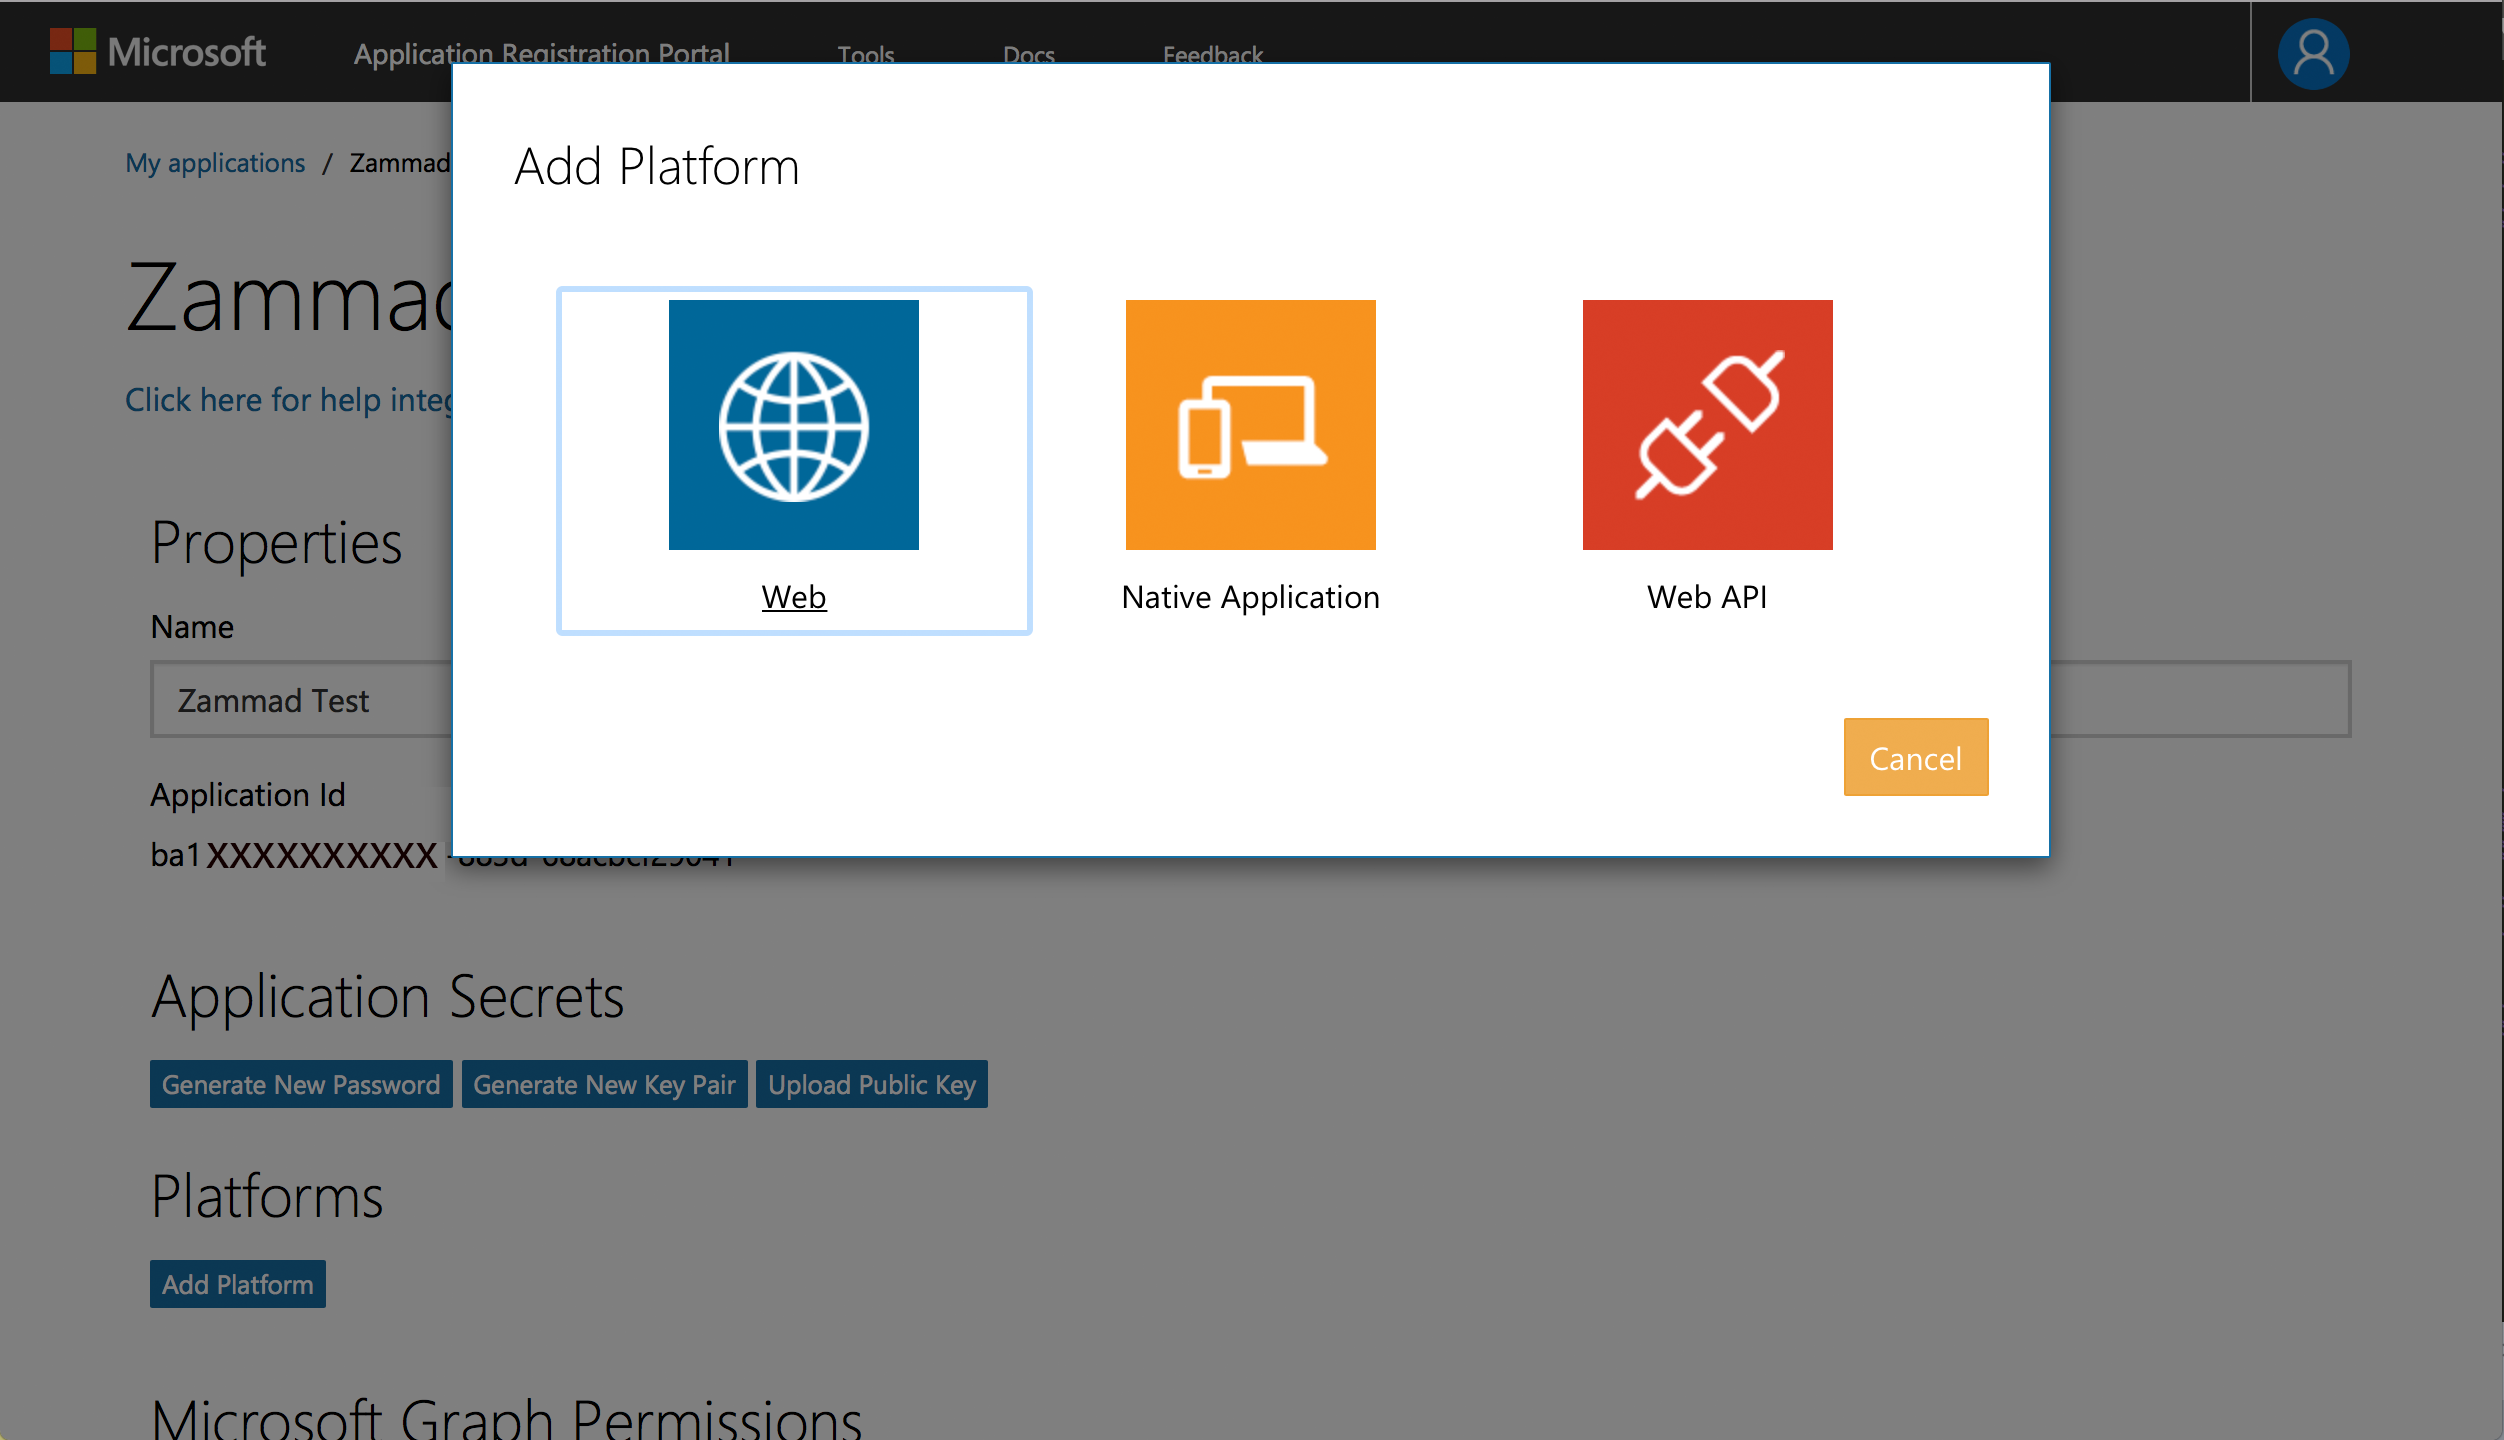The image size is (2504, 1440).
Task: Select the Web globe platform icon
Action: [793, 425]
